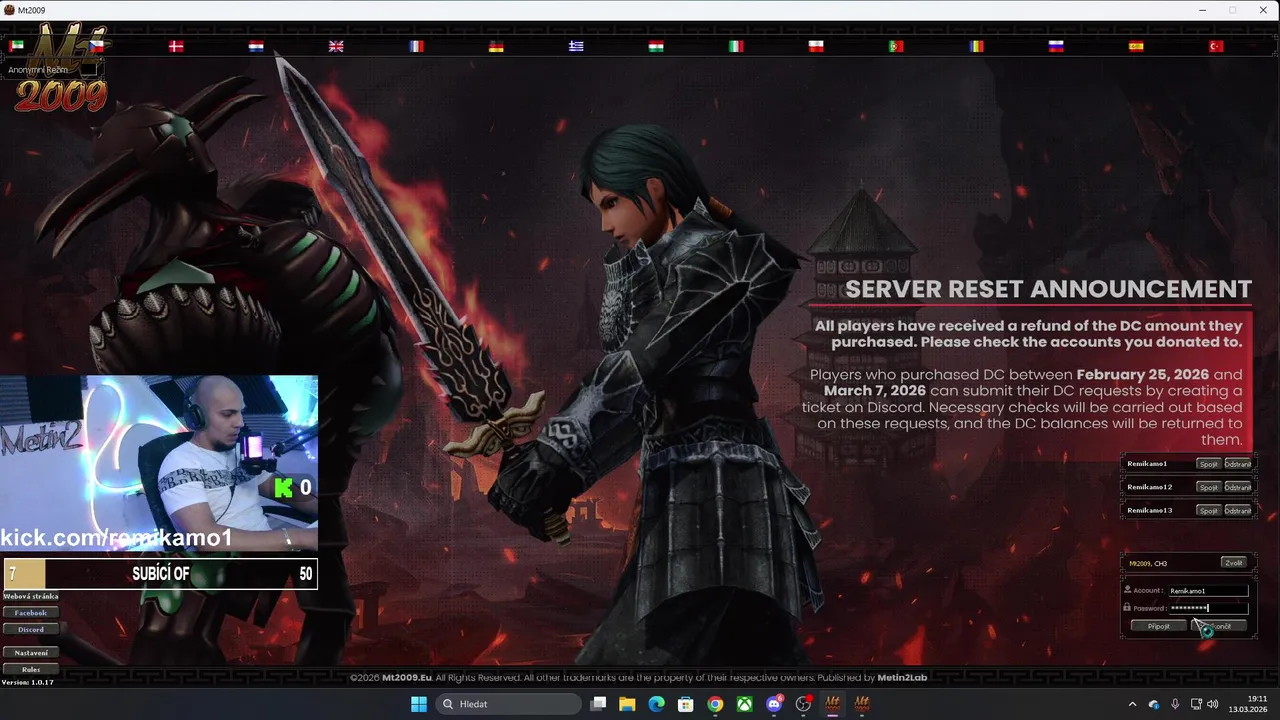Choose the Portuguese flag language
Viewport: 1280px width, 720px height.
pos(896,46)
